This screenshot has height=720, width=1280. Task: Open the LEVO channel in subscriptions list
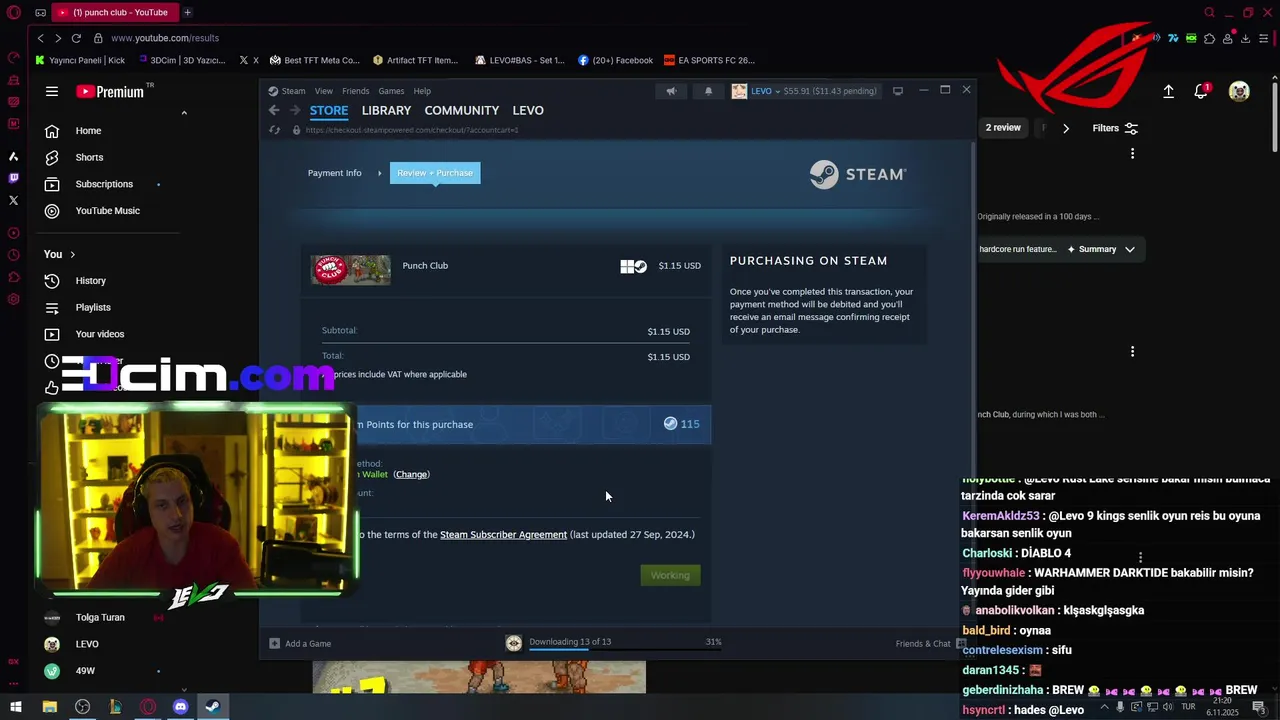87,644
